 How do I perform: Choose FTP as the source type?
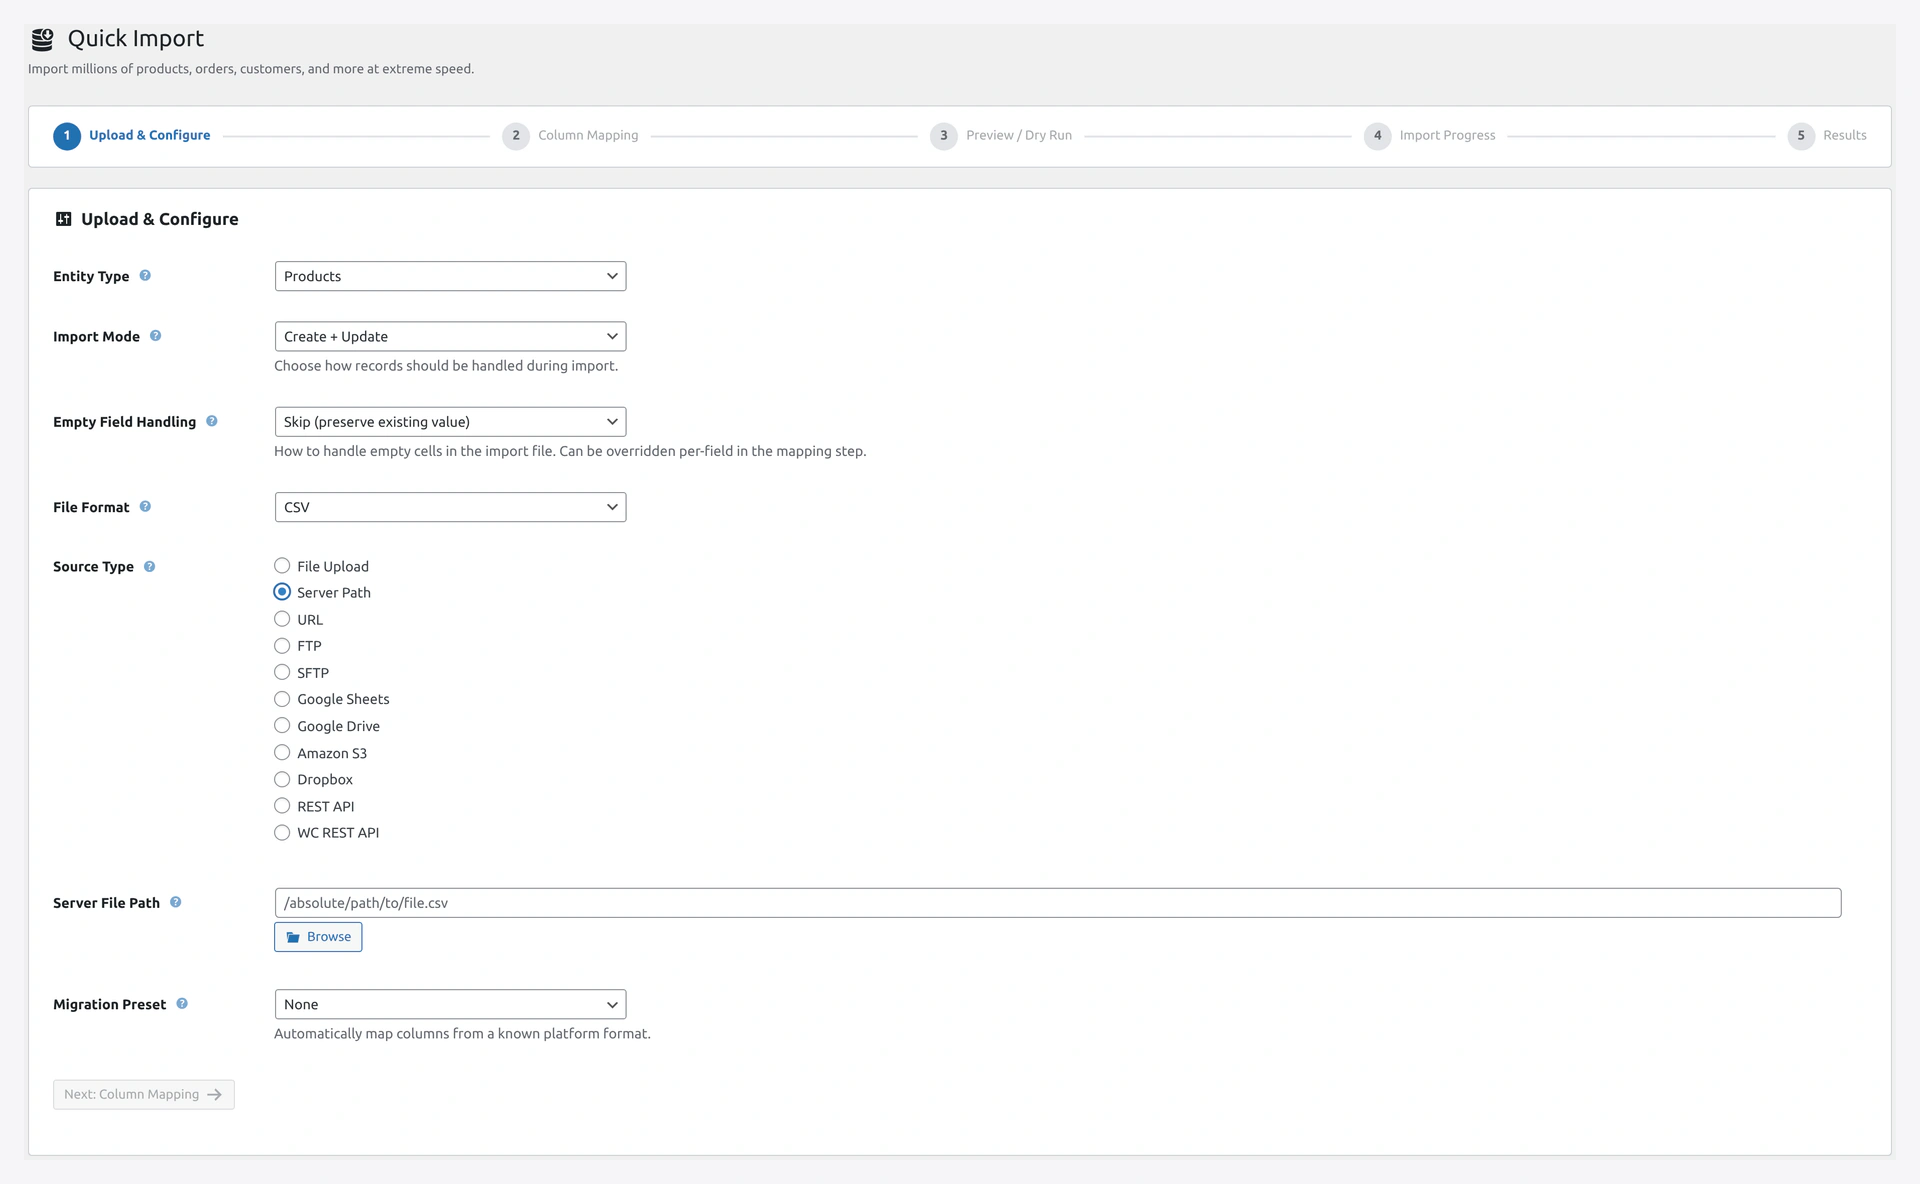tap(282, 646)
